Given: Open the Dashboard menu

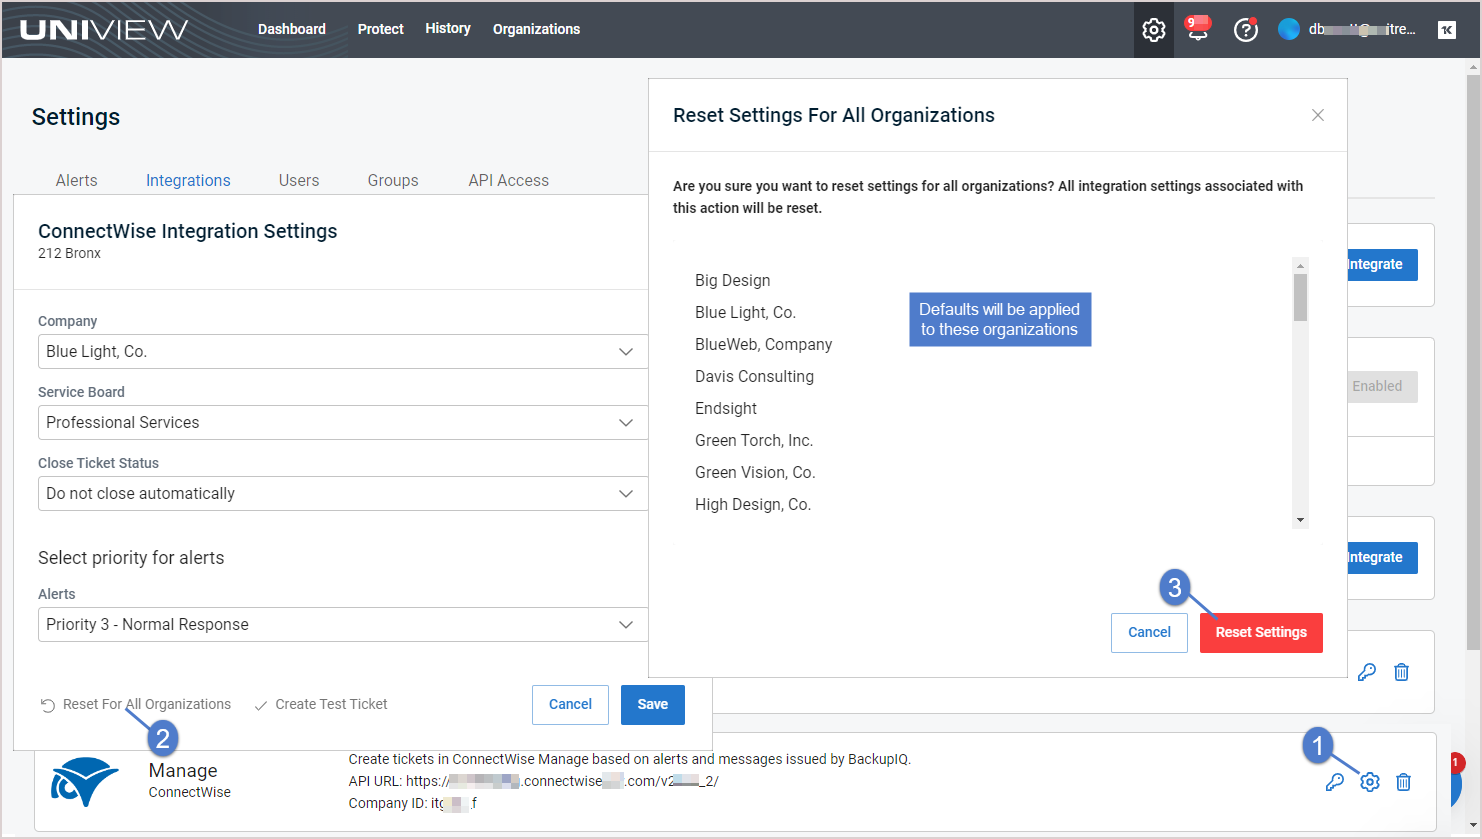Looking at the screenshot, I should 292,29.
